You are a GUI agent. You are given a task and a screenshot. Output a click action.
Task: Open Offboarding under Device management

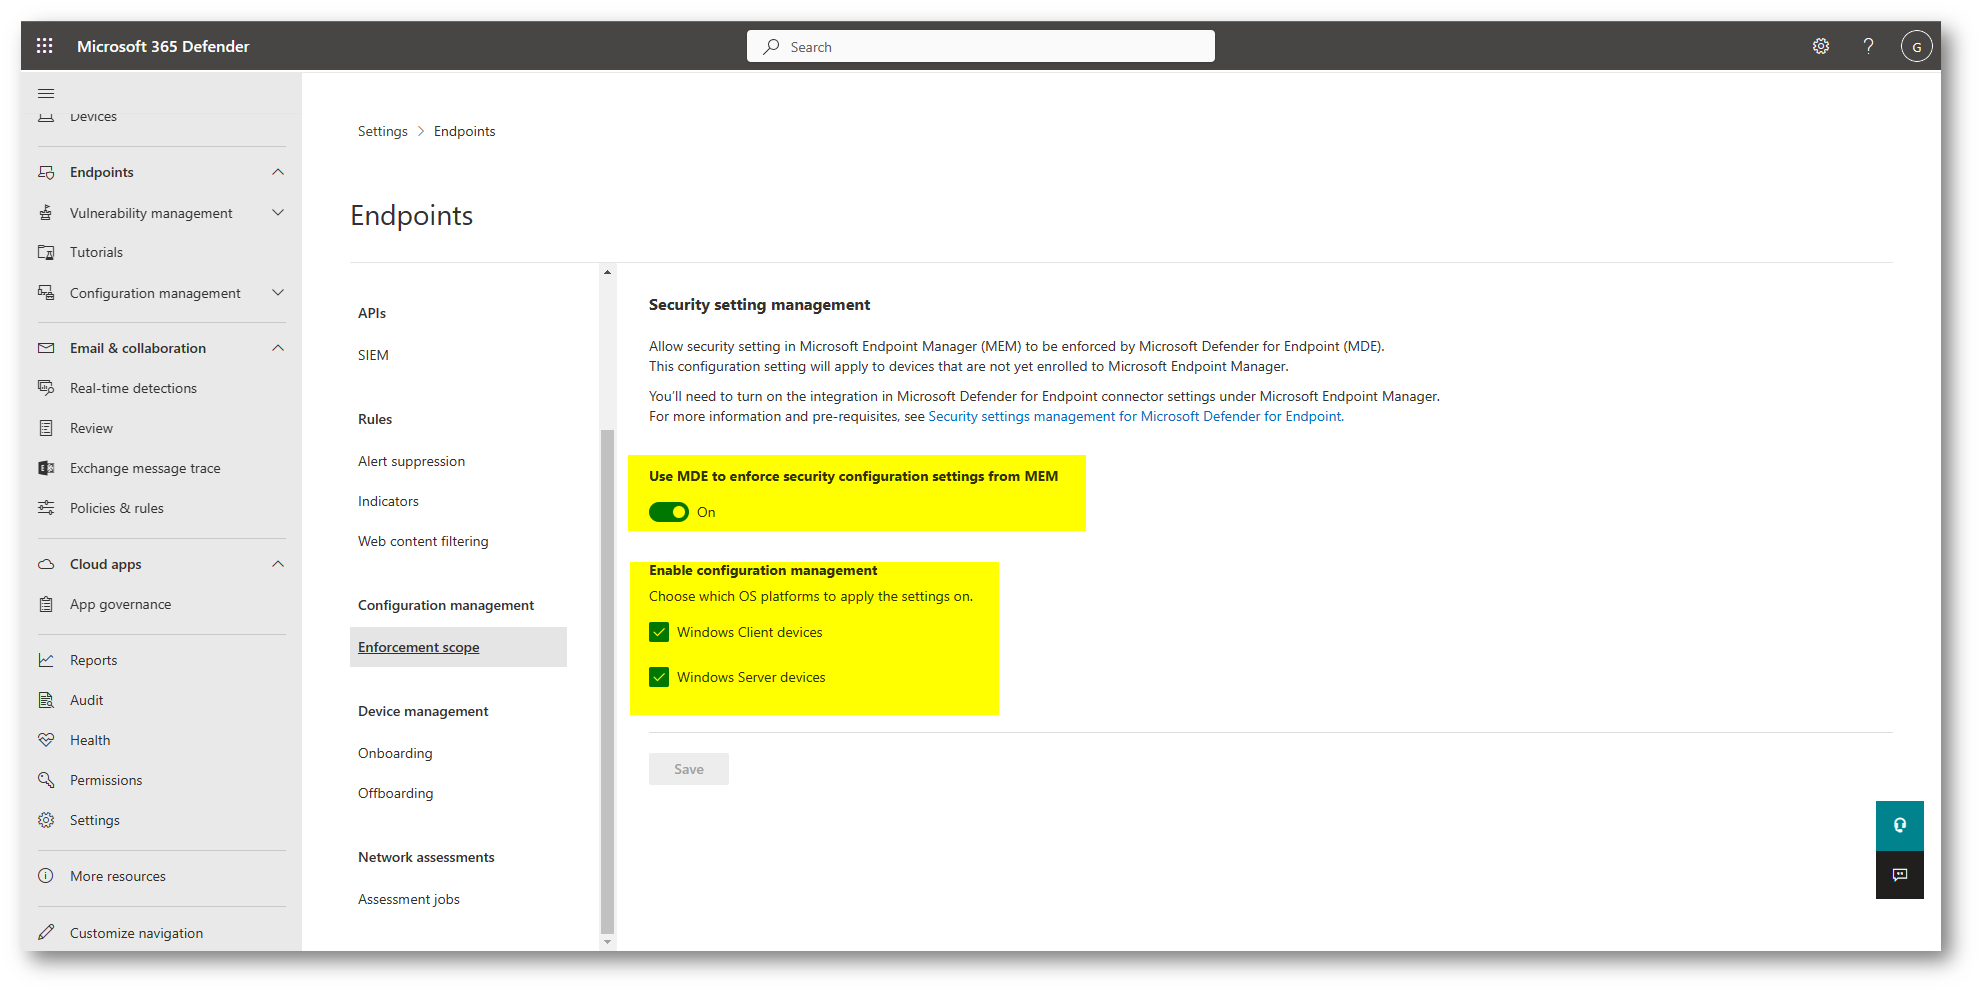pyautogui.click(x=395, y=793)
